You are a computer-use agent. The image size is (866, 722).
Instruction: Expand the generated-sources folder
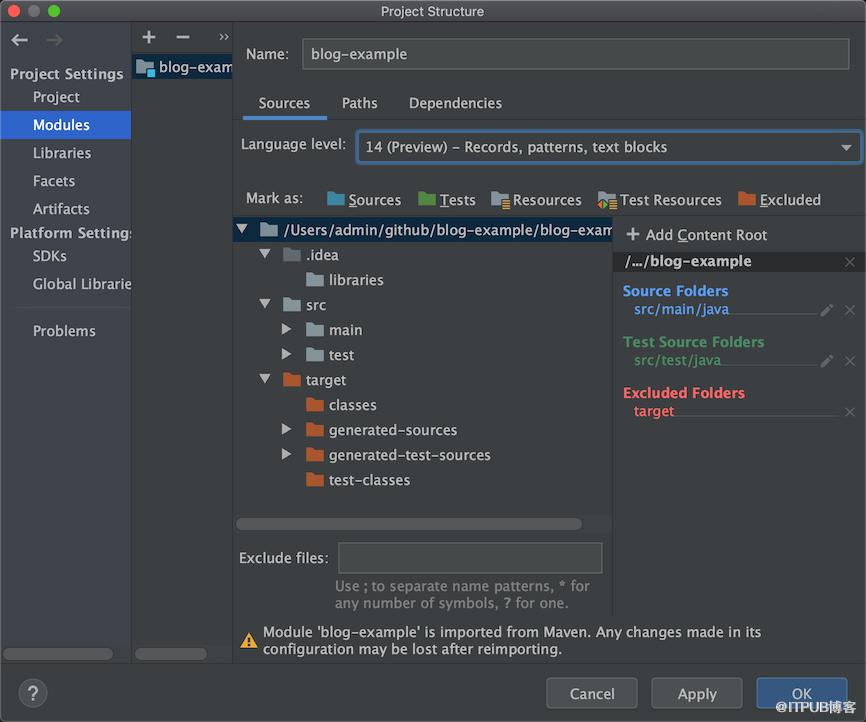click(286, 429)
